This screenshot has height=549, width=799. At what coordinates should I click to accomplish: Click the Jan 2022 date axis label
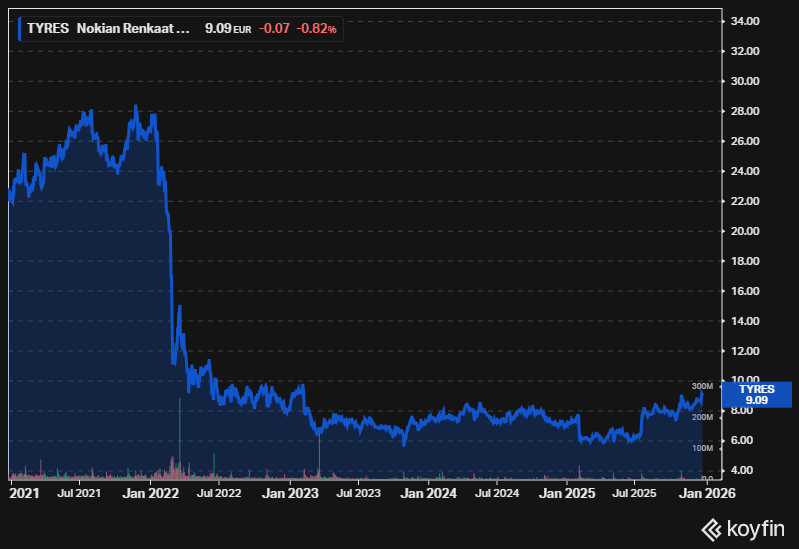click(x=149, y=492)
